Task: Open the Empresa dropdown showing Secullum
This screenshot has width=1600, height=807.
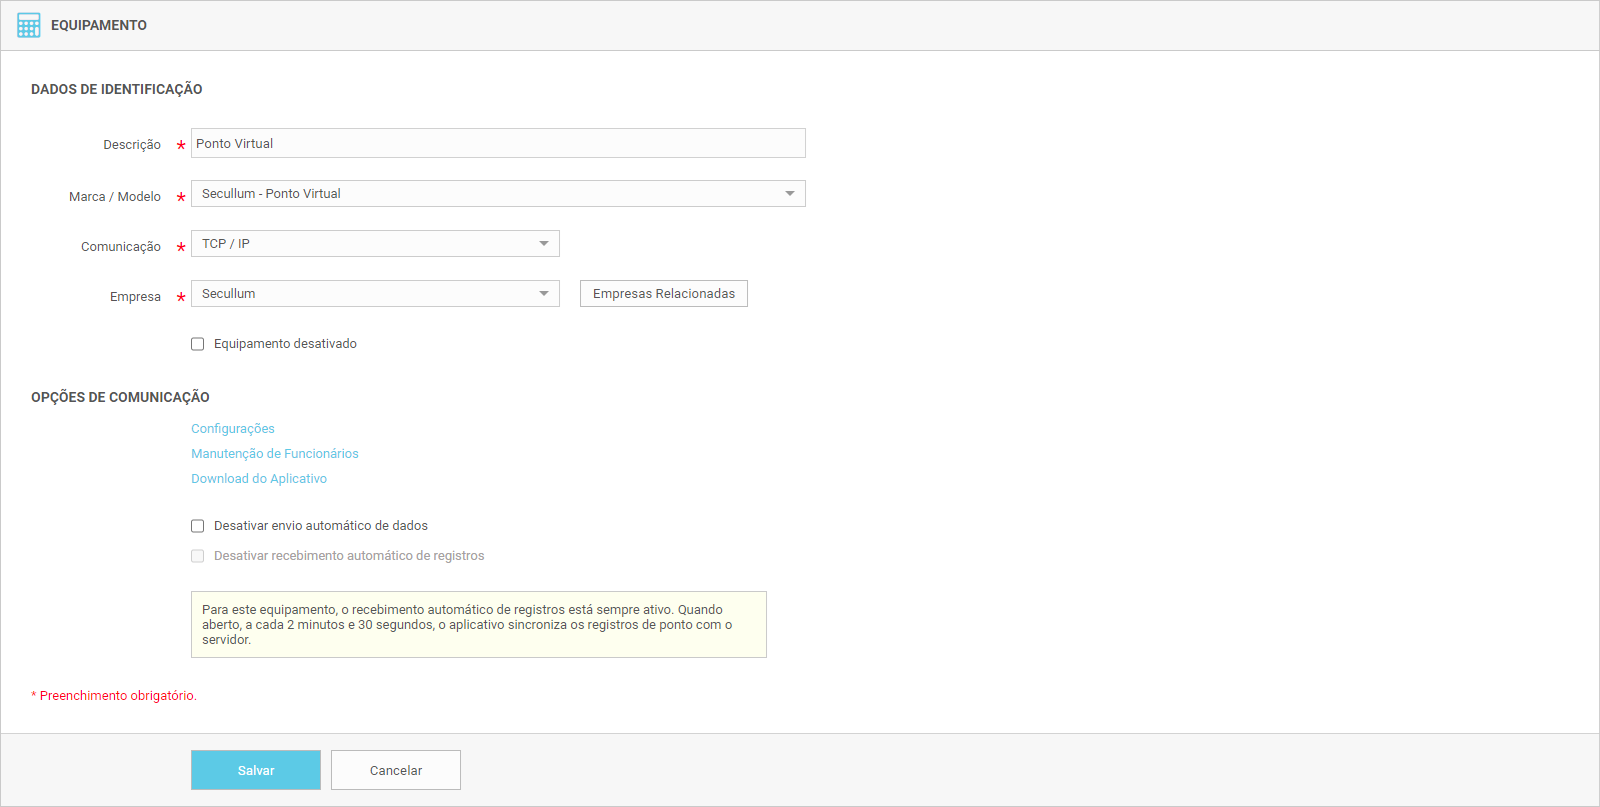Action: [374, 294]
